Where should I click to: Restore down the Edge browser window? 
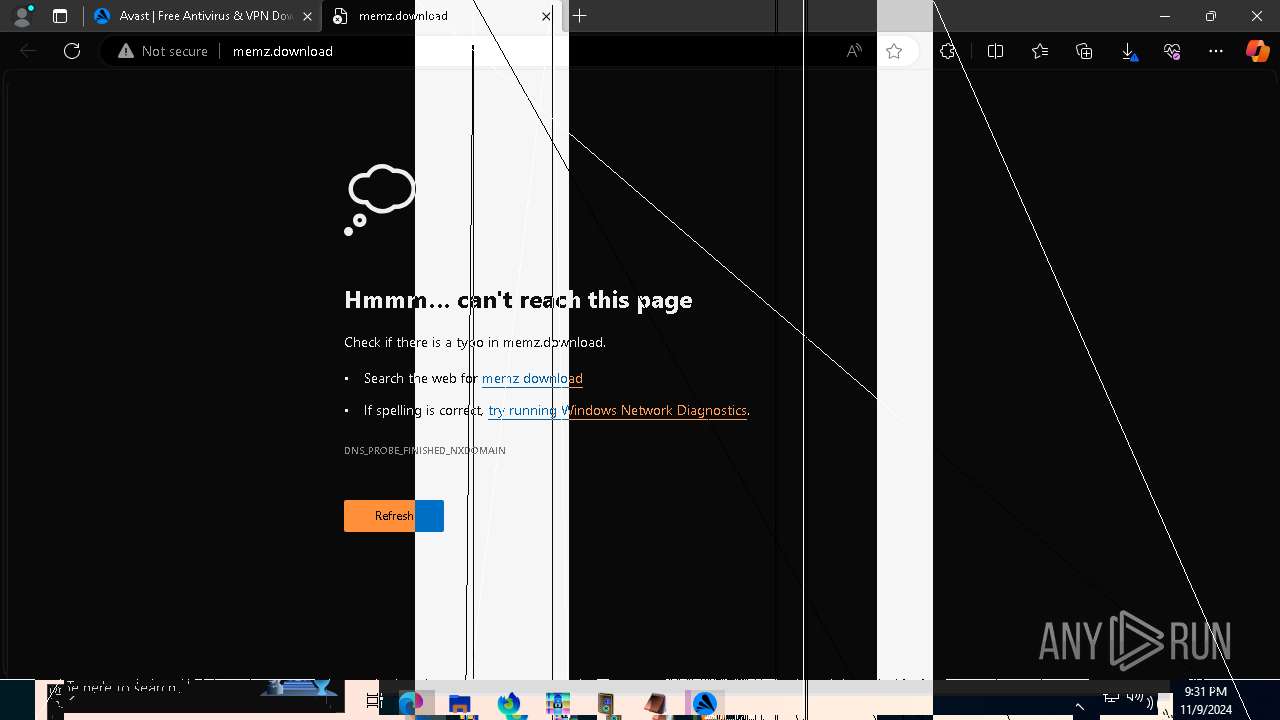click(x=1211, y=16)
